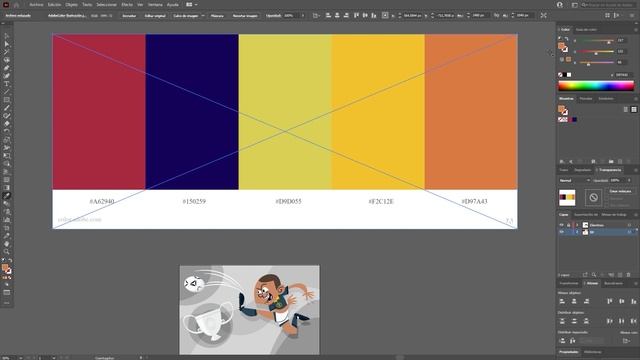Adjust the green G color slider
The image size is (640, 360).
596,52
